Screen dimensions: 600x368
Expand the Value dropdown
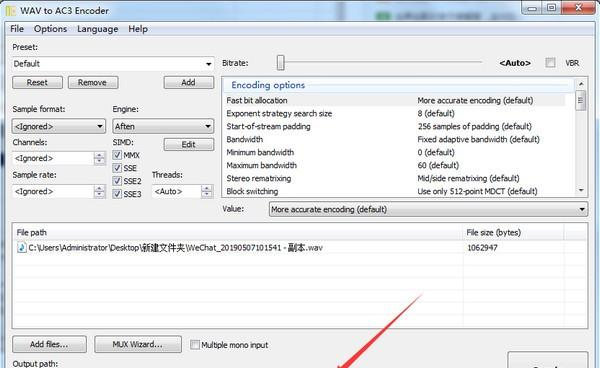(428, 209)
